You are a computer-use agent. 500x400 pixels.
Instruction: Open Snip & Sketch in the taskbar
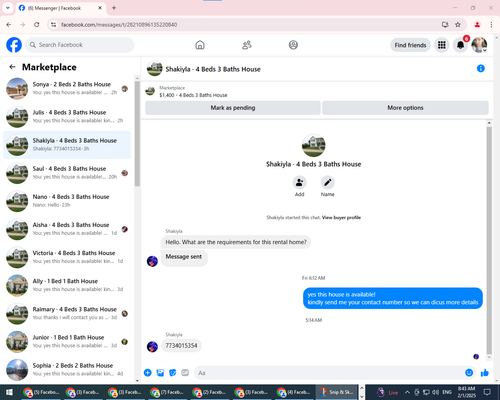[x=337, y=392]
